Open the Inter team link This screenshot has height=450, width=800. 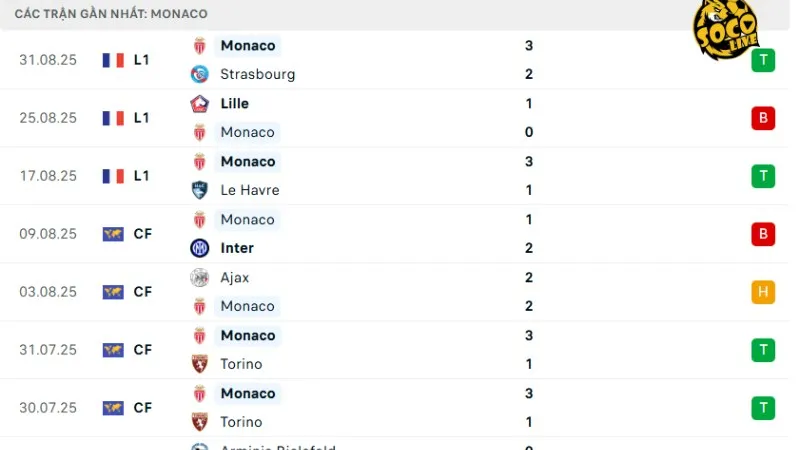[x=237, y=248]
